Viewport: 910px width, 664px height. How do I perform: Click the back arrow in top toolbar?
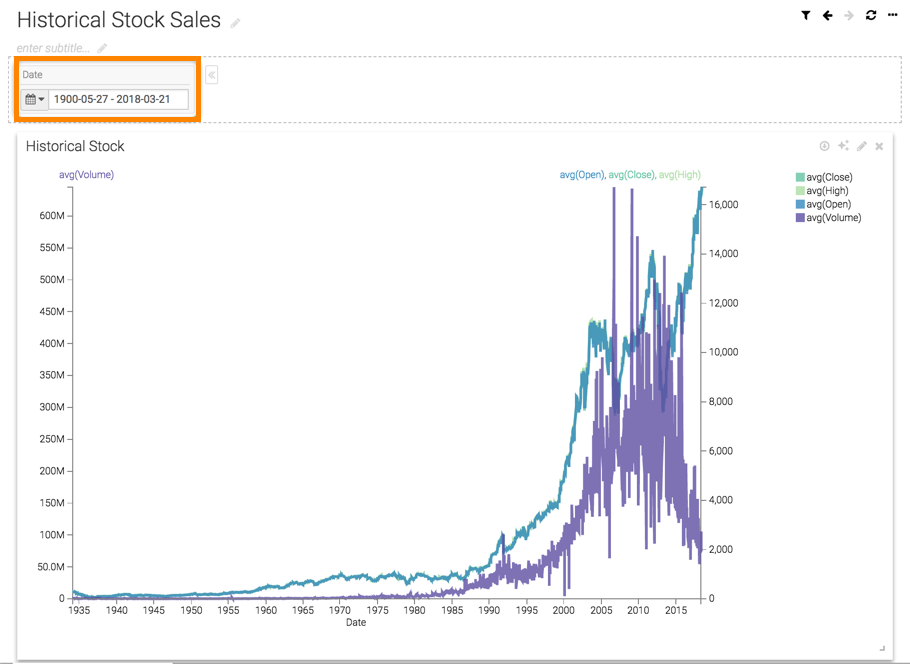(828, 16)
